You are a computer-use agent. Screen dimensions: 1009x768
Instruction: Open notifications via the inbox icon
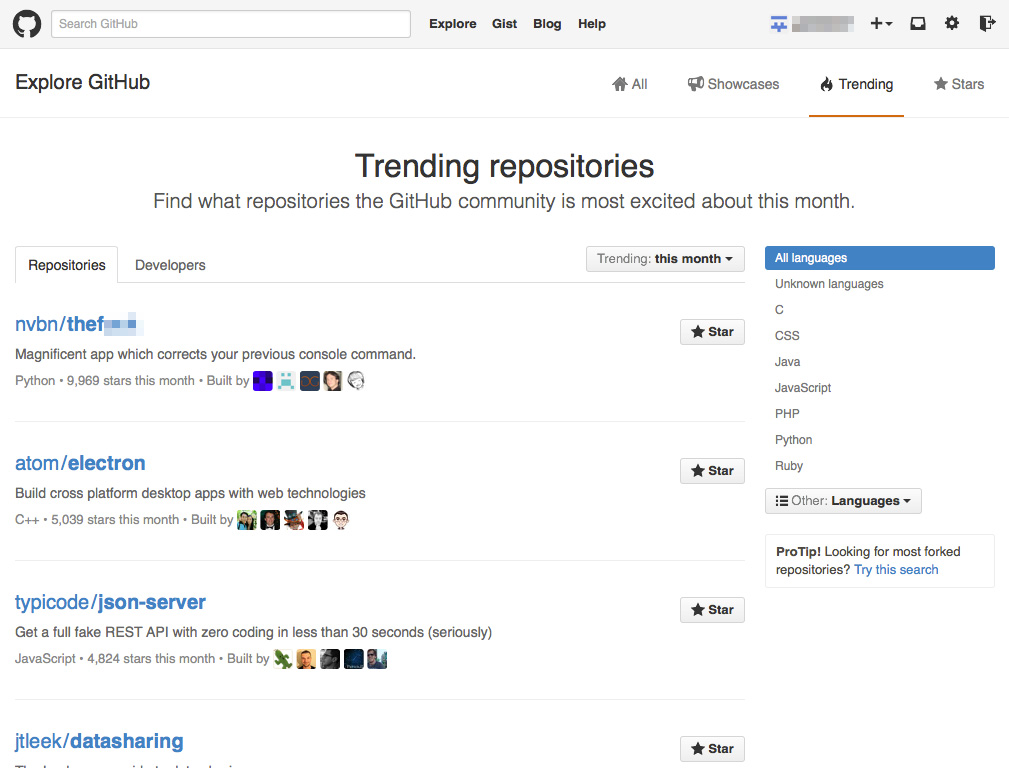pos(917,23)
